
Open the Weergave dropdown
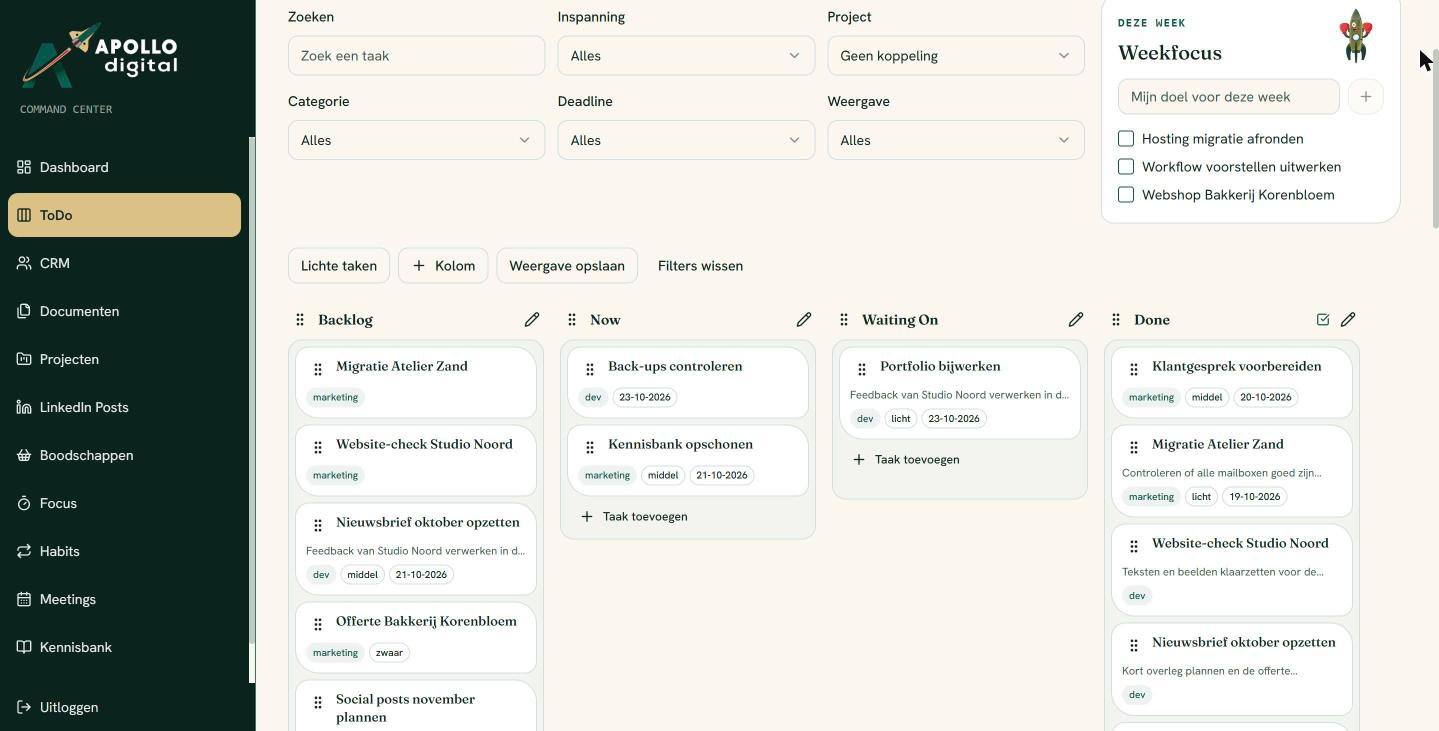[x=956, y=140]
